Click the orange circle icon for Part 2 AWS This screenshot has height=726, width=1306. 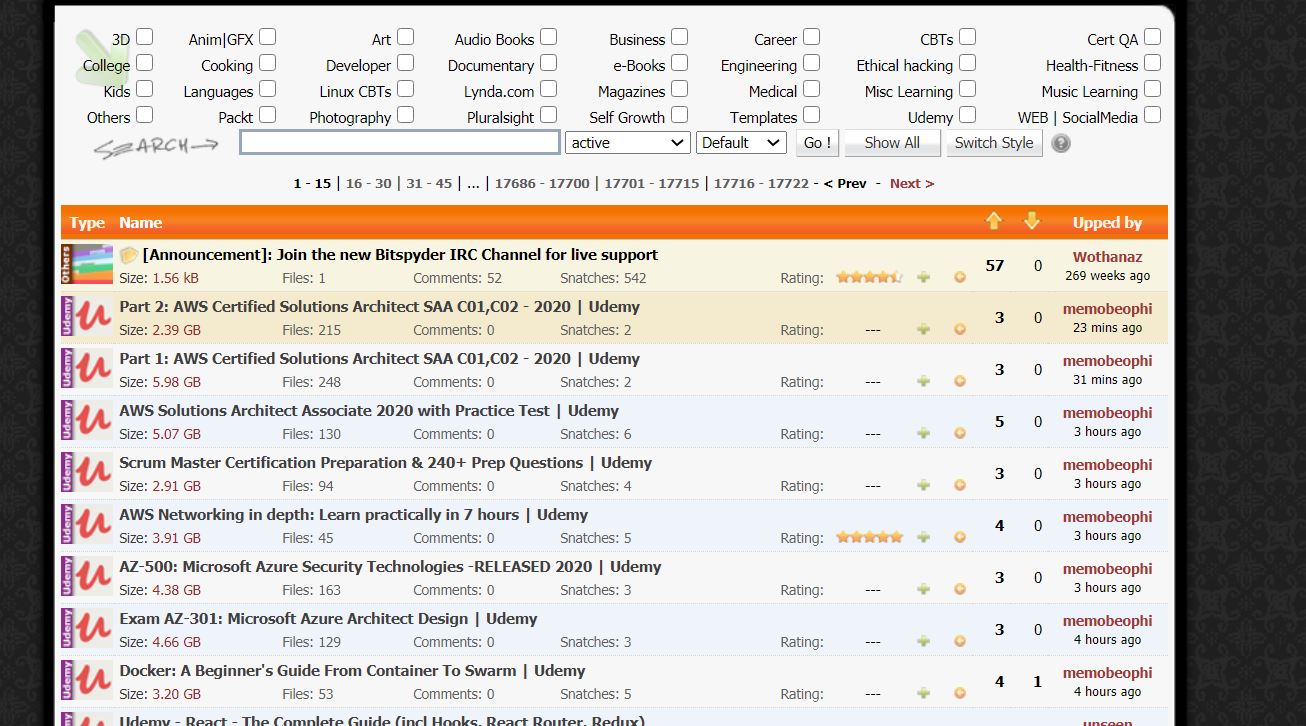960,329
